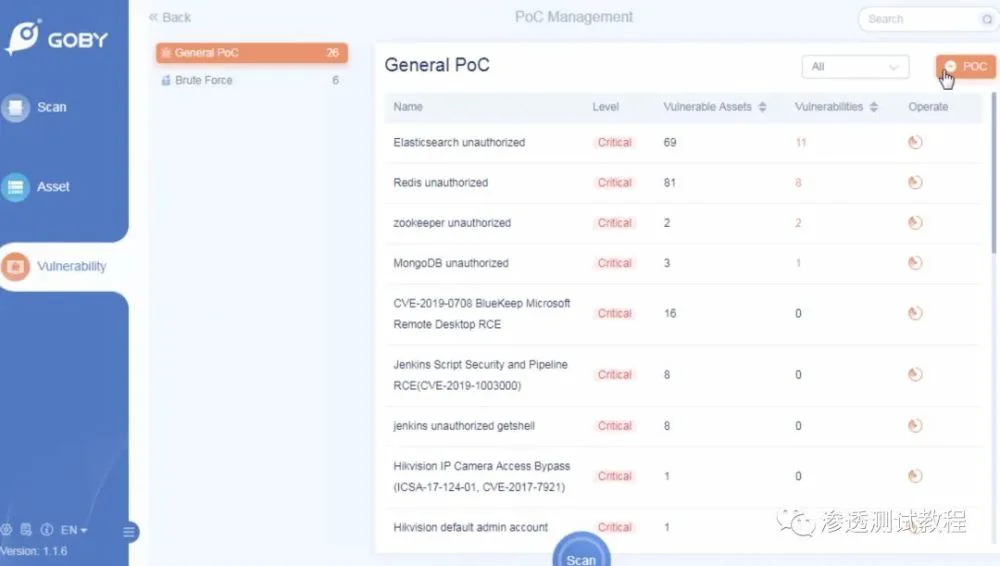
Task: Select 'Redis unauthorized' name
Action: [x=441, y=182]
